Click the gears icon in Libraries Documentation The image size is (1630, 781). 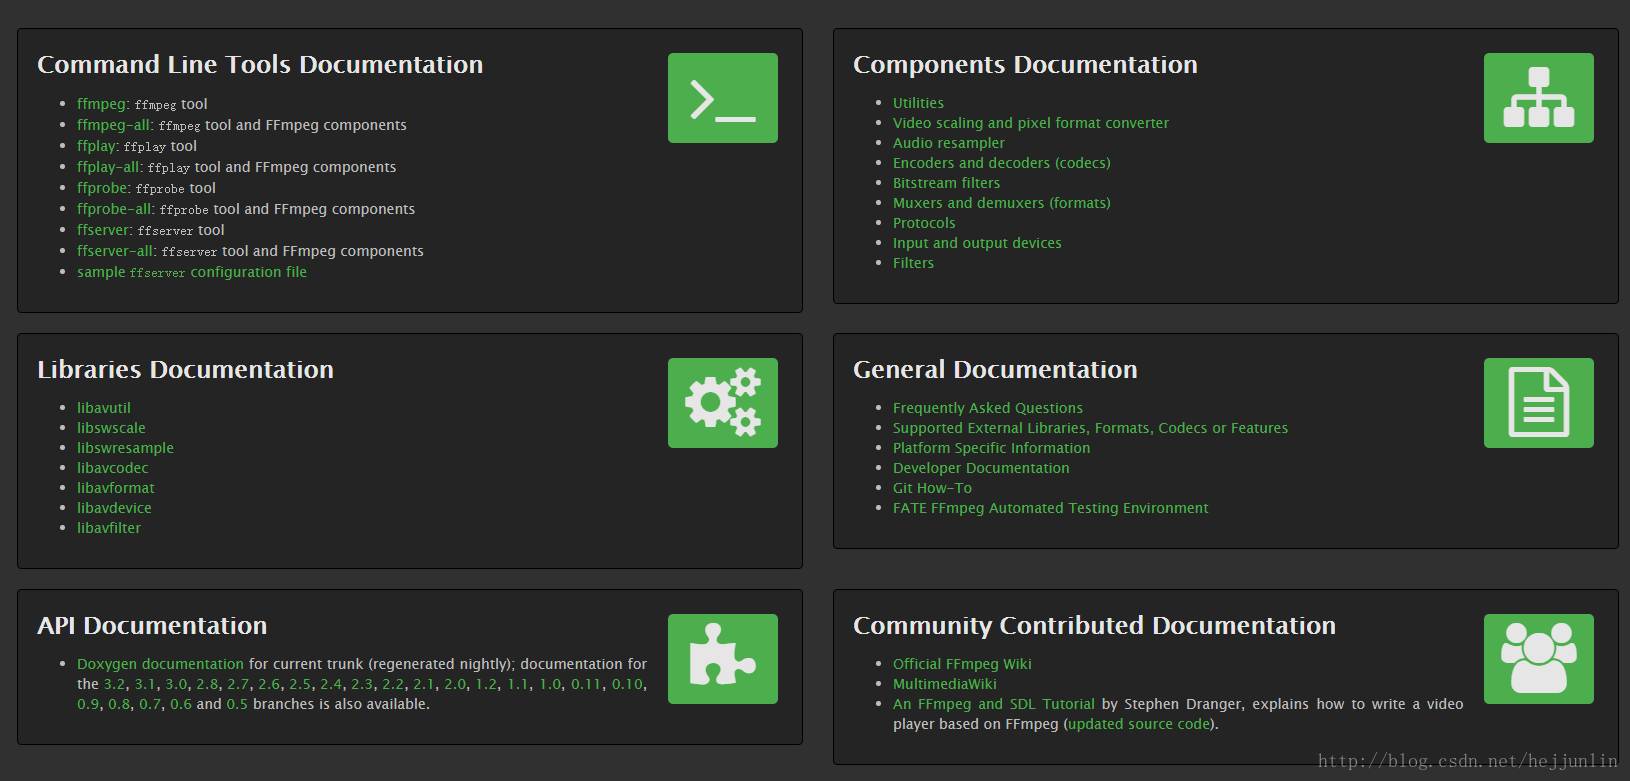click(723, 403)
